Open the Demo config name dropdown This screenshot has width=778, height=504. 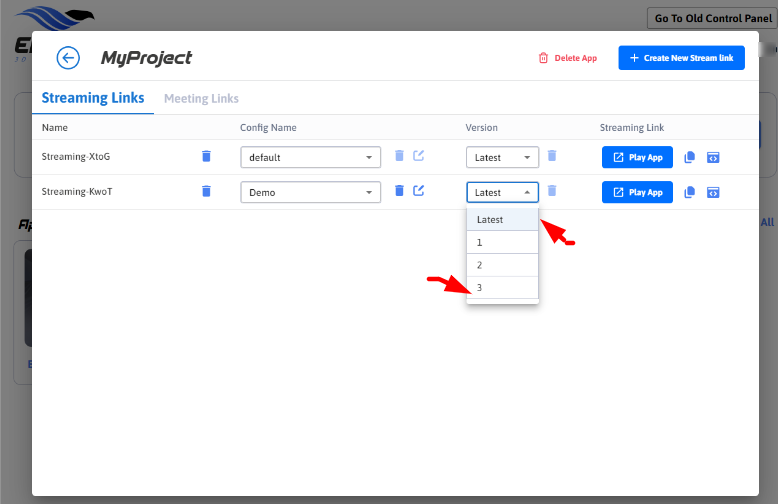click(310, 192)
